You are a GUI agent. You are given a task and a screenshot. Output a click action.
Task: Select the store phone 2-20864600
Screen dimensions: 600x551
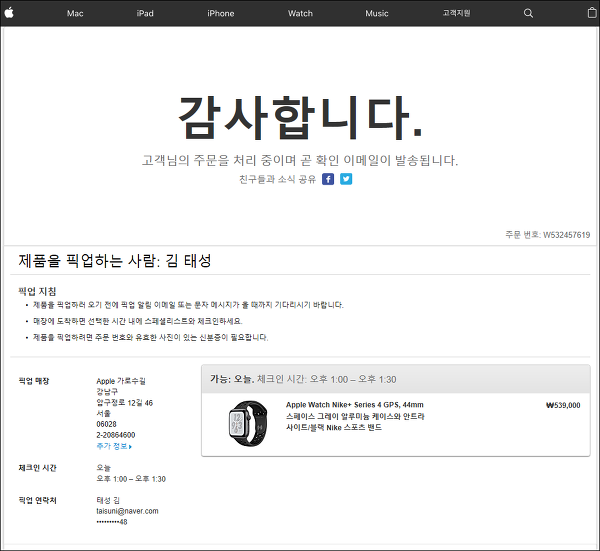click(116, 435)
